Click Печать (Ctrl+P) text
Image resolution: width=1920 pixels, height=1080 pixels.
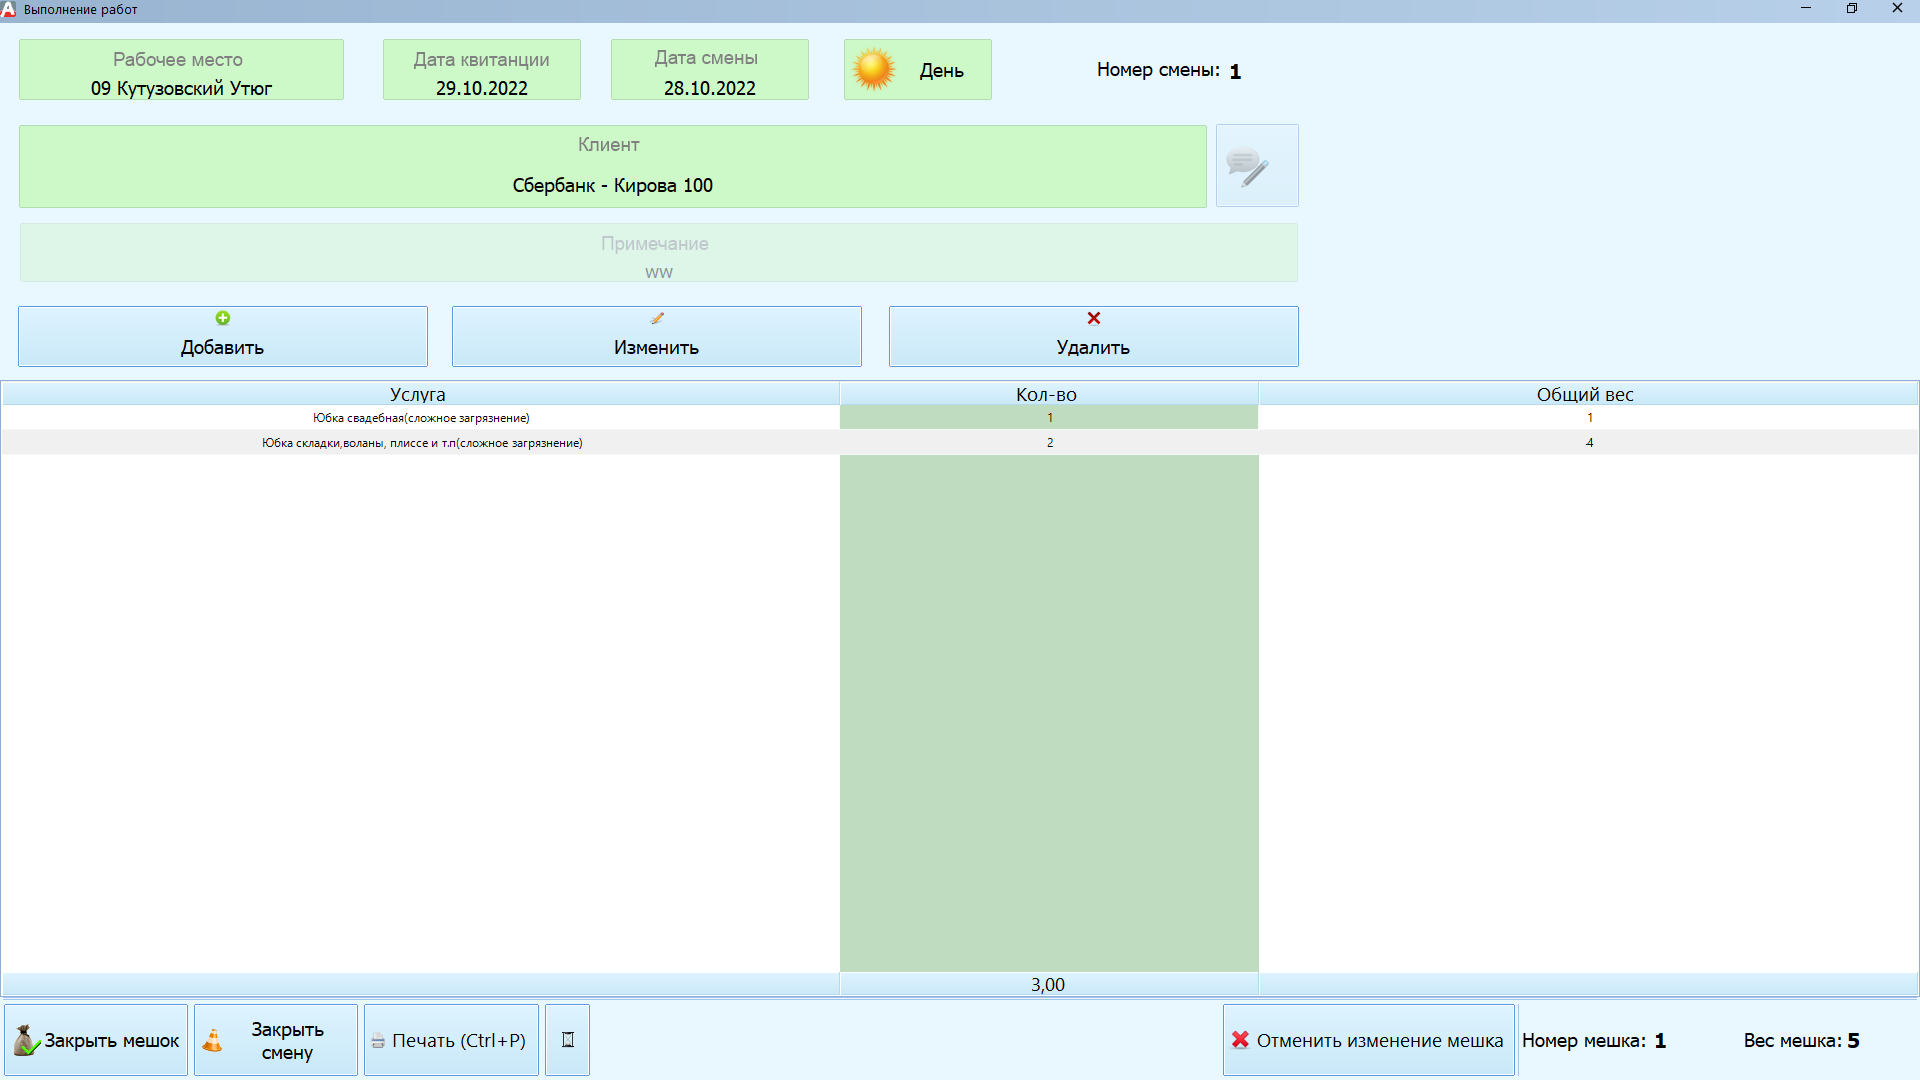[x=459, y=1041]
